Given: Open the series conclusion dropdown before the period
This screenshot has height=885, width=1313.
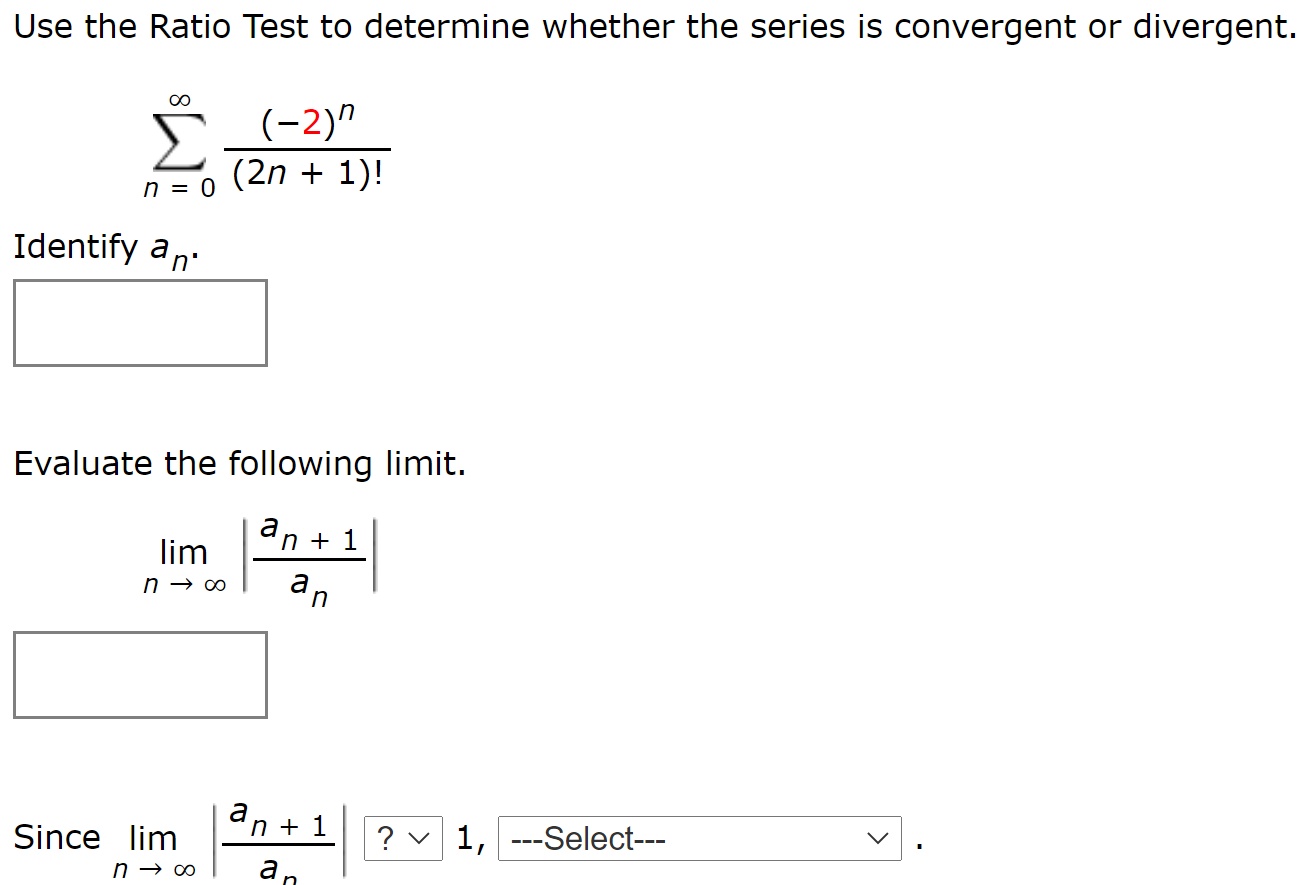Looking at the screenshot, I should [700, 838].
